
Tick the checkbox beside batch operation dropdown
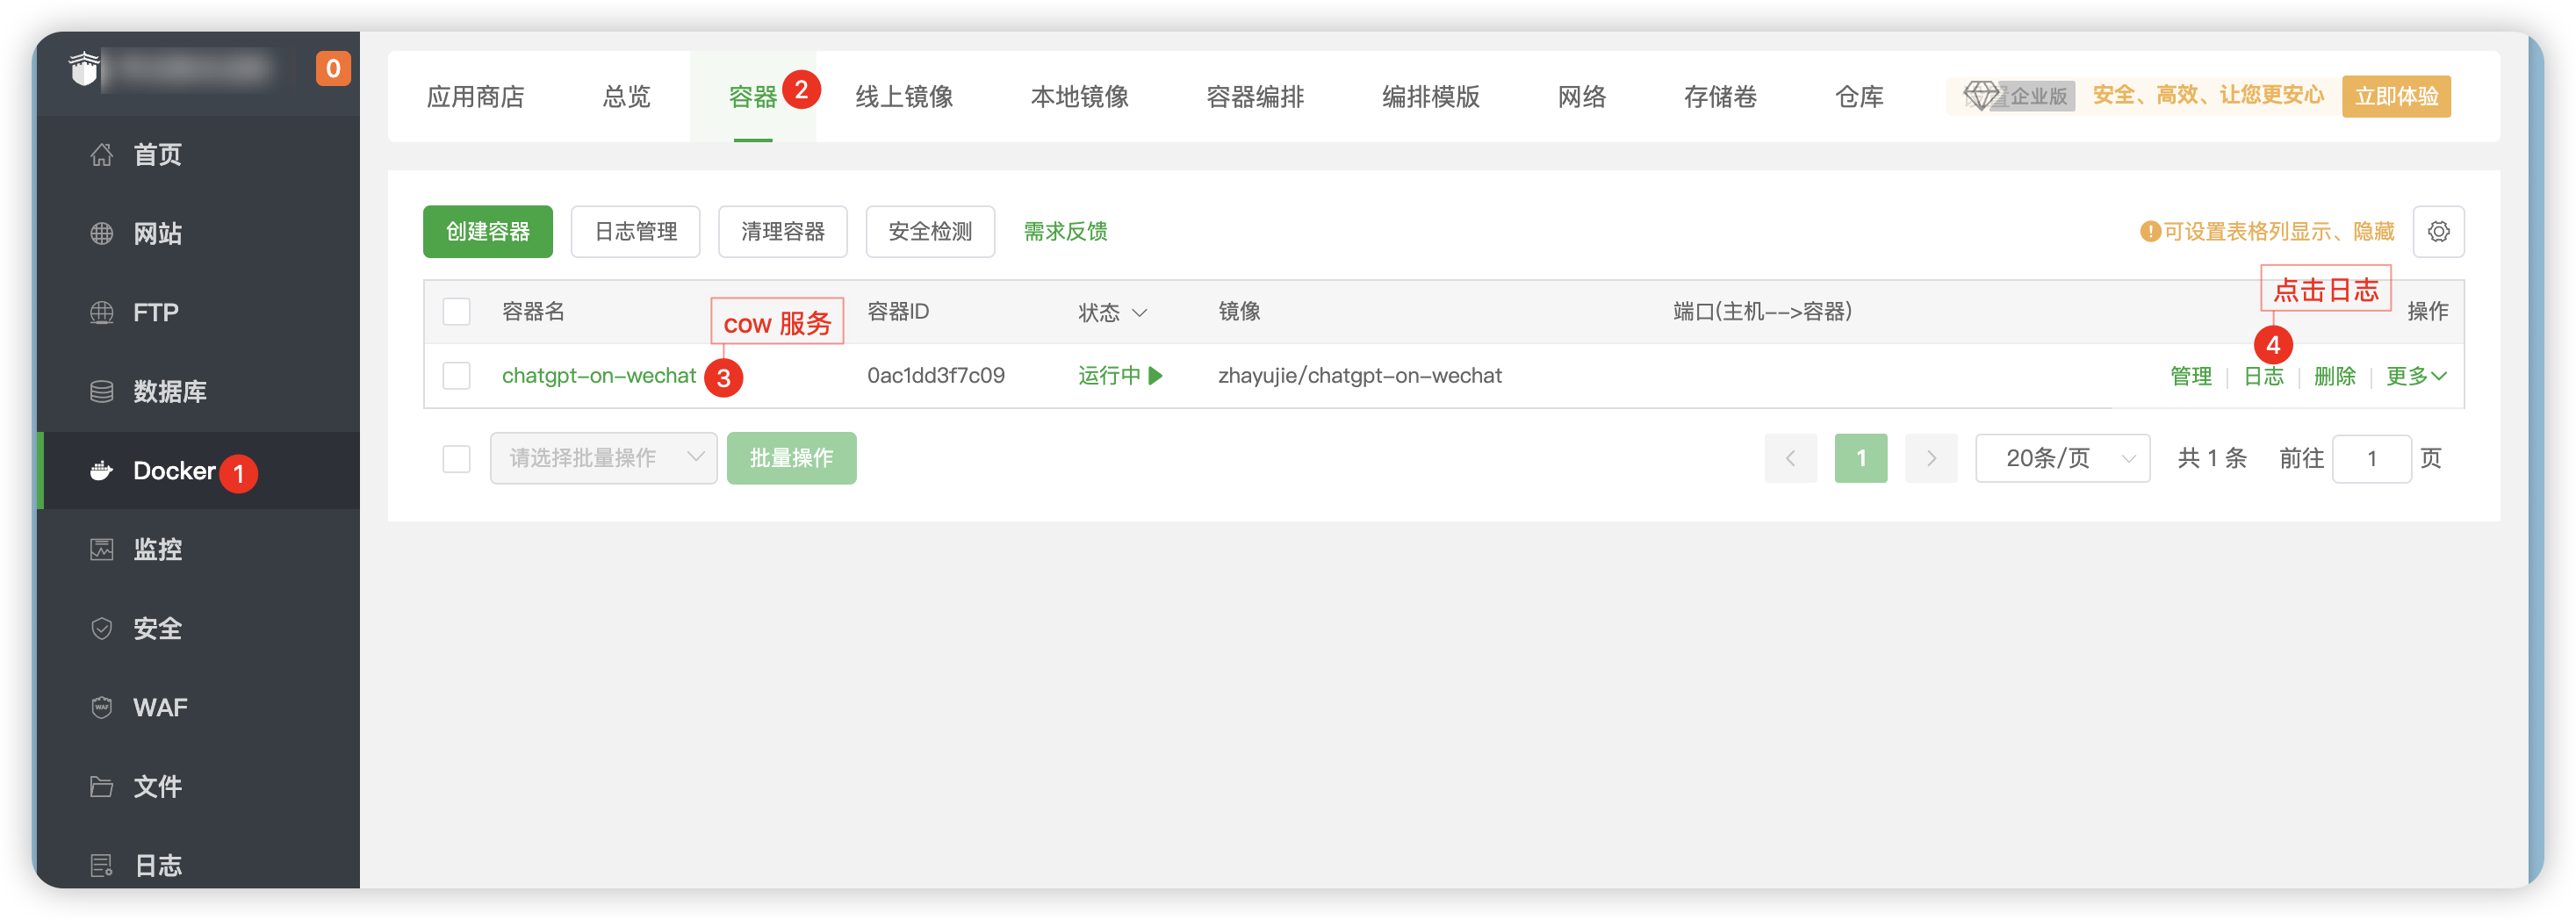pos(456,459)
